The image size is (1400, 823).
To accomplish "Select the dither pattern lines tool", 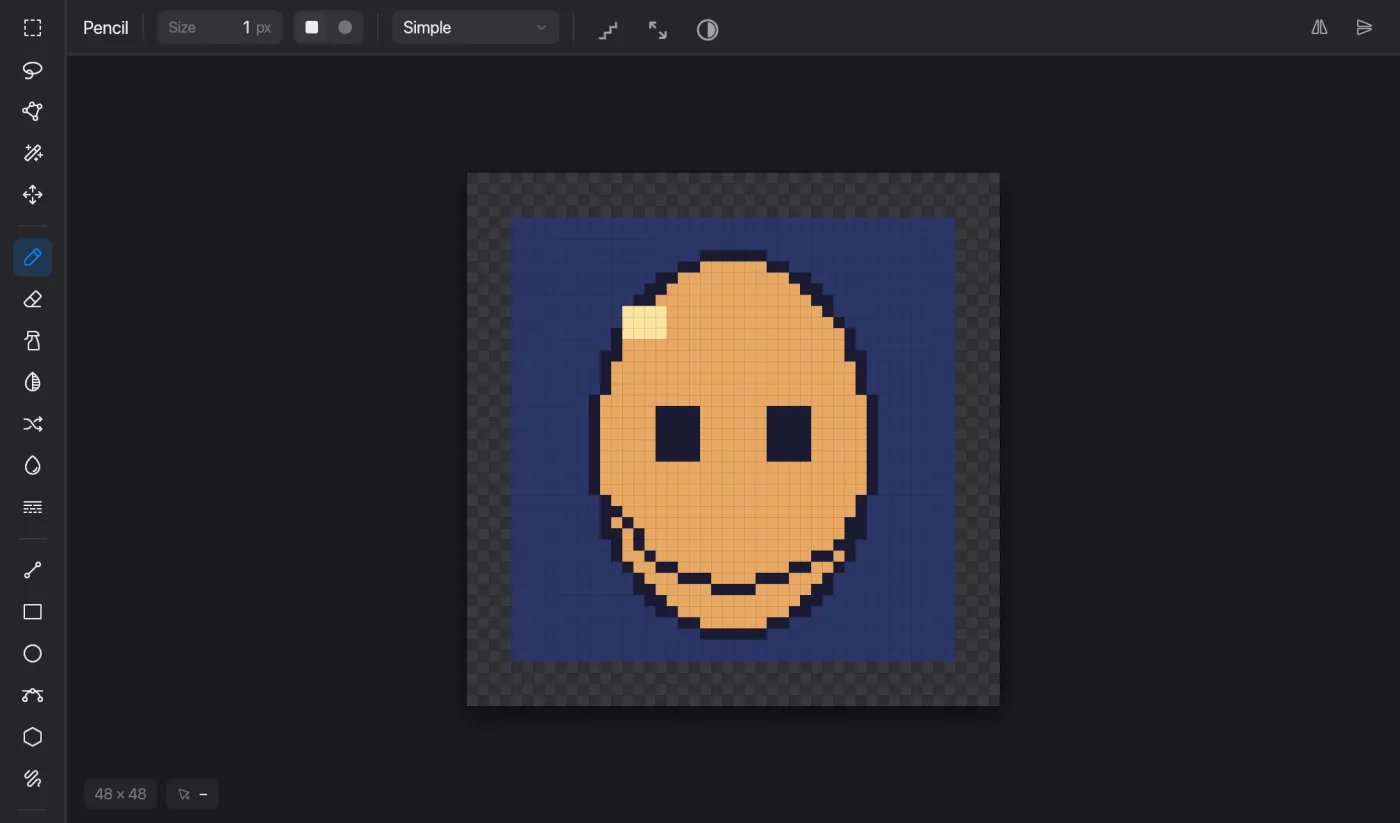I will click(33, 507).
